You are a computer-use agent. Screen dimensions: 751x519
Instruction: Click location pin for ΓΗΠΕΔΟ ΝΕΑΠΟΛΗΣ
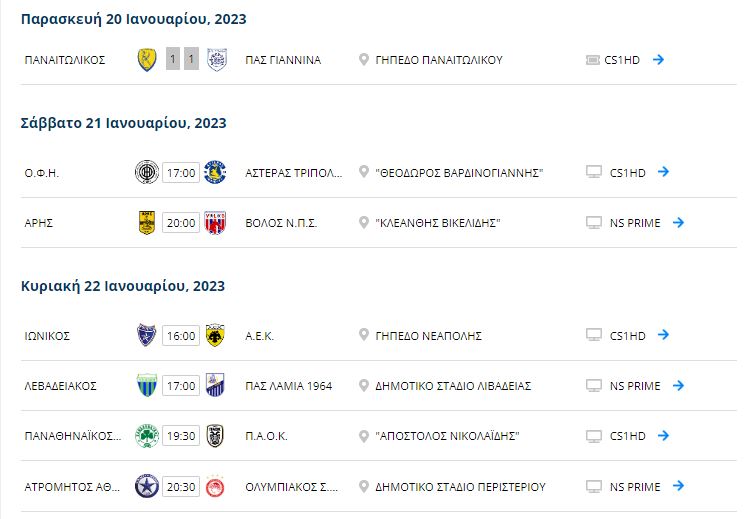coord(364,335)
